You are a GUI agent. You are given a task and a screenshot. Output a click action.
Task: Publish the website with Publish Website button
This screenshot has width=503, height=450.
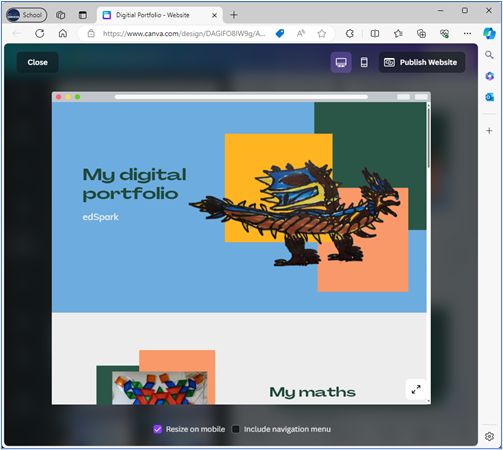pyautogui.click(x=422, y=62)
